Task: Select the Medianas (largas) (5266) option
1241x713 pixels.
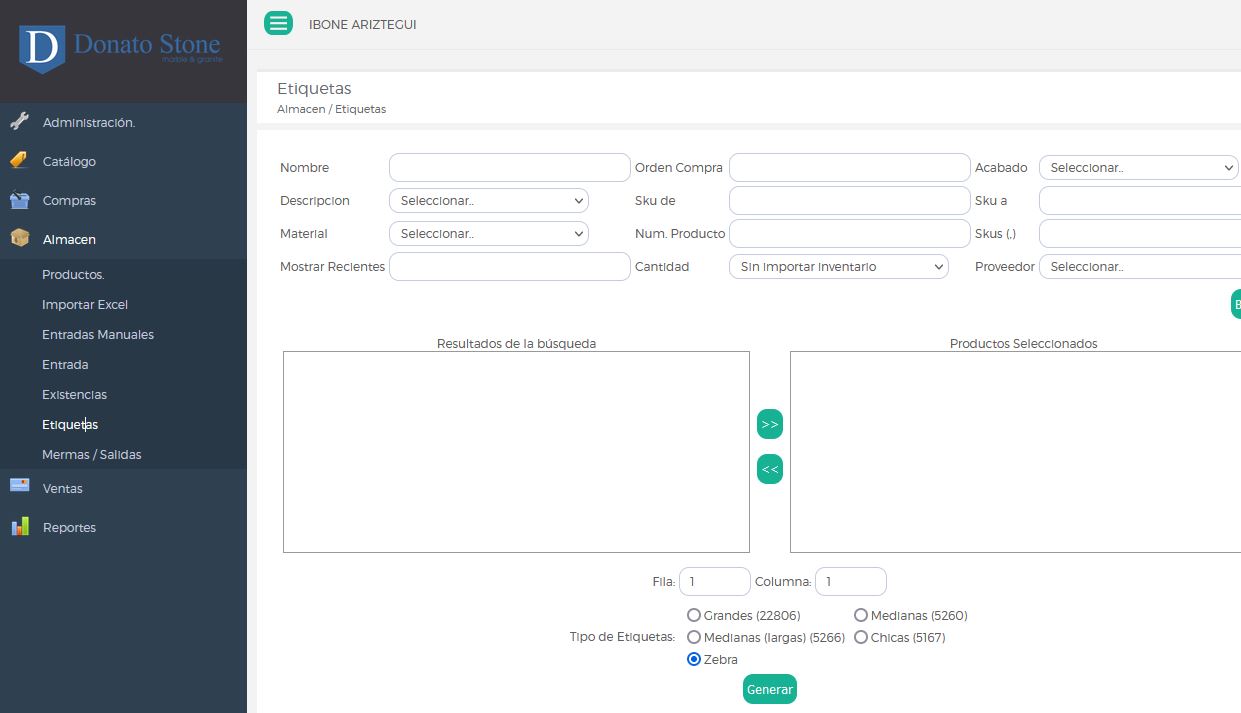Action: (694, 637)
